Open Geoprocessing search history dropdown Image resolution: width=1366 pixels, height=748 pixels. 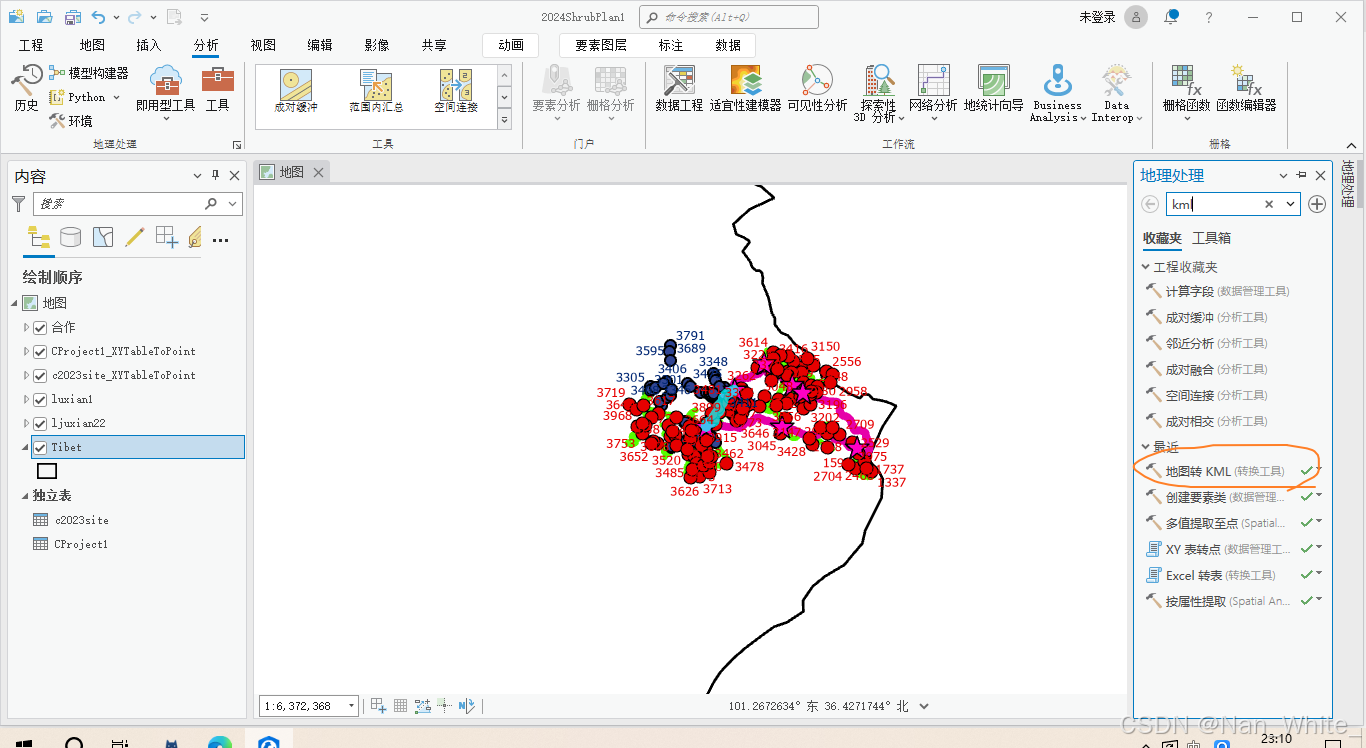(x=1290, y=204)
